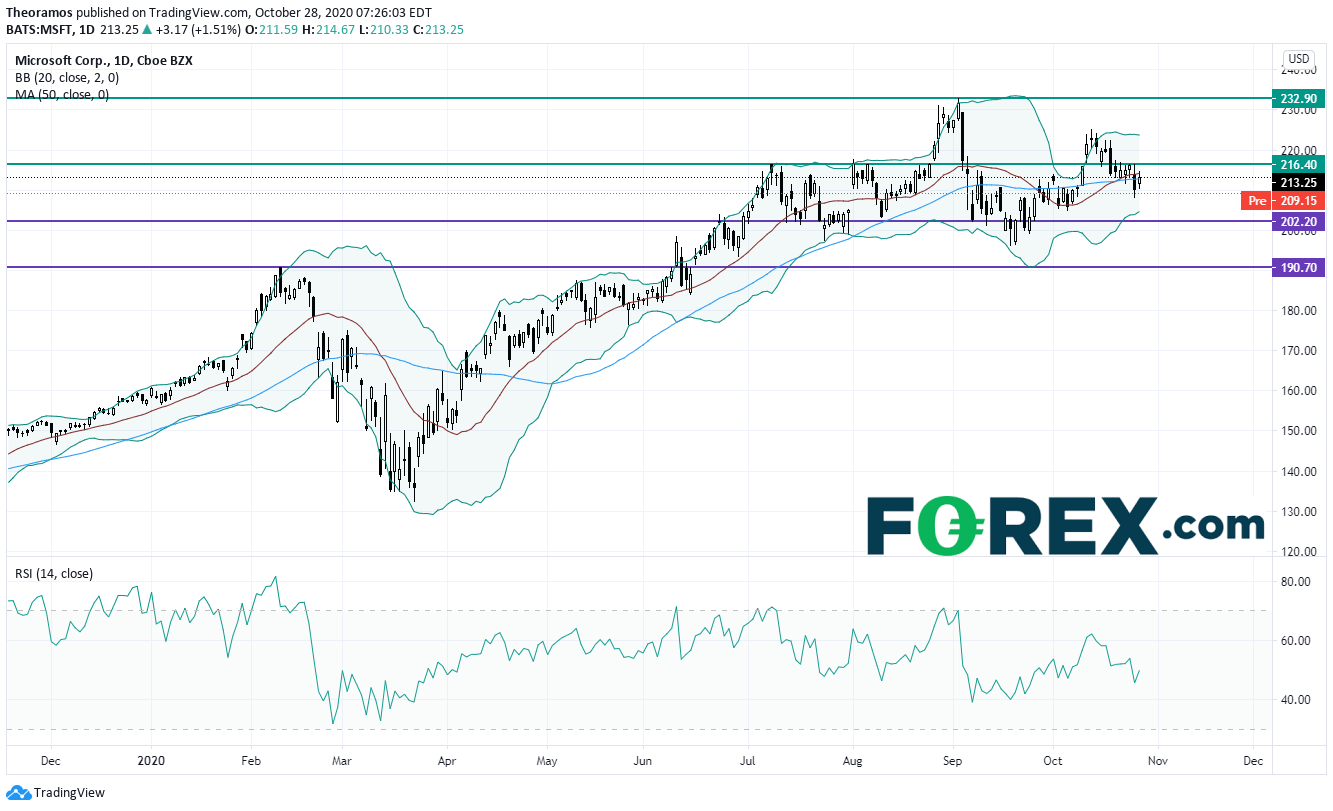This screenshot has height=811, width=1333.
Task: Click the RSI 80.00 scale value
Action: 1297,581
